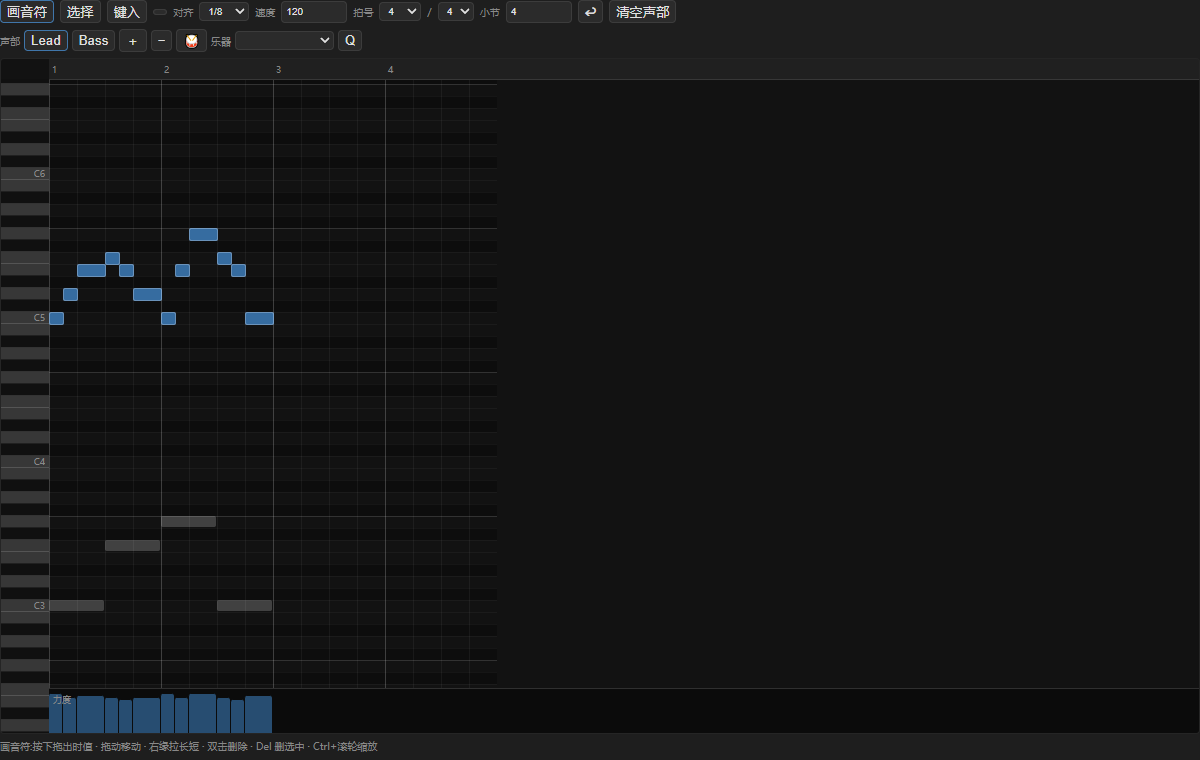Click the gray Bass G3 note in bar 2
This screenshot has width=1200, height=760.
189,522
